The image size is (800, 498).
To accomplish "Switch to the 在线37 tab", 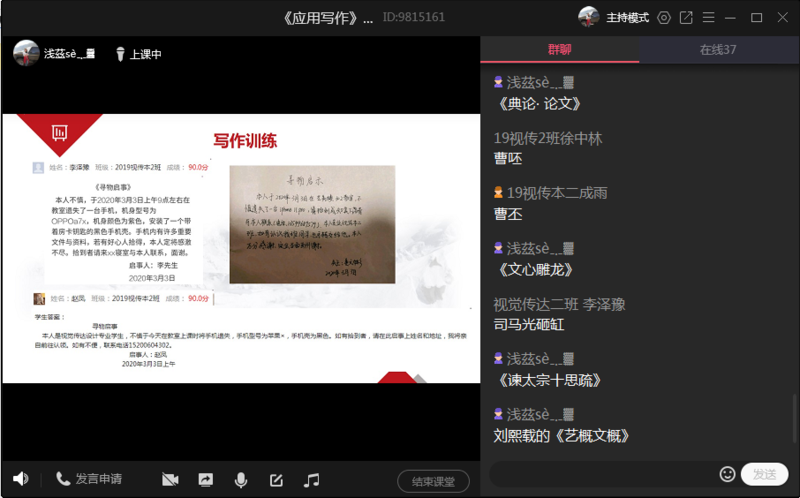I will click(x=718, y=49).
